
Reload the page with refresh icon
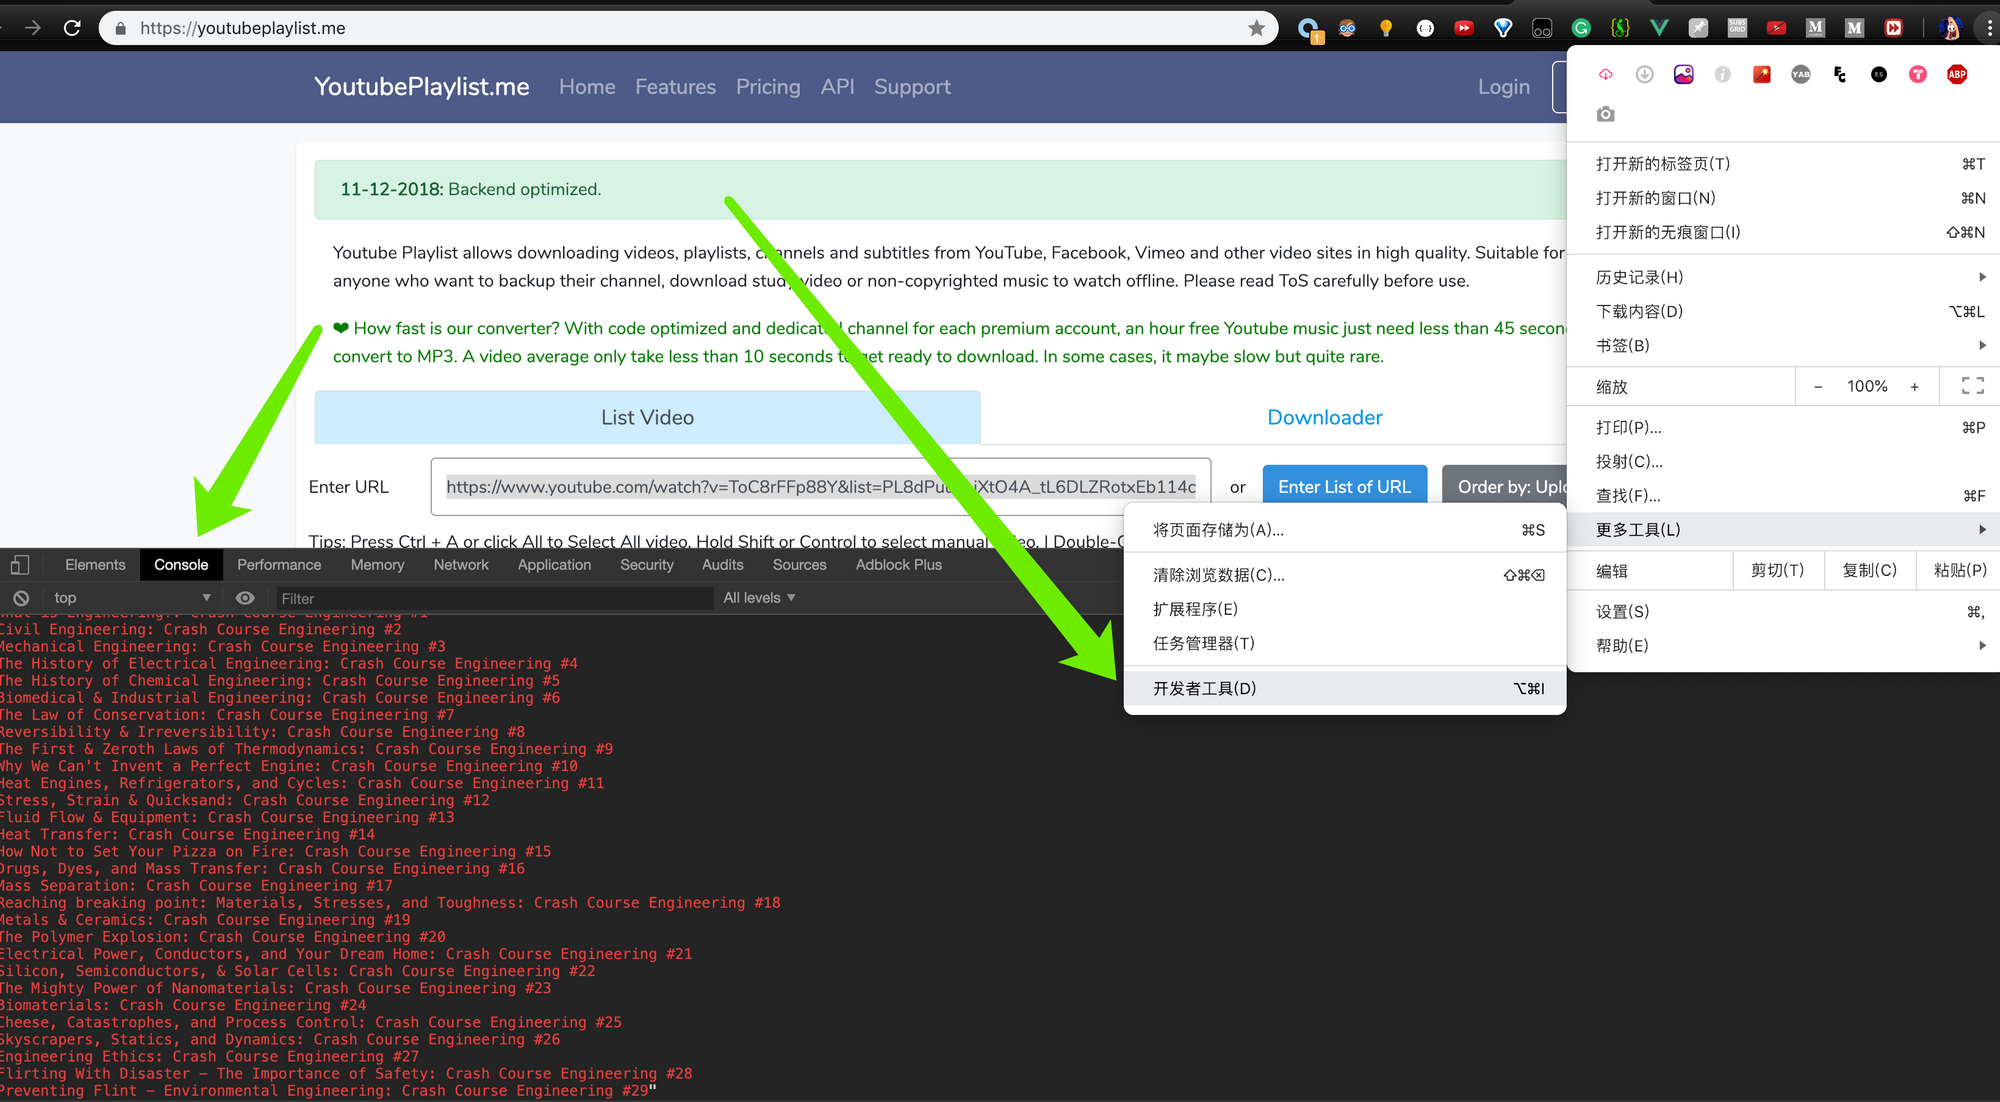(72, 28)
